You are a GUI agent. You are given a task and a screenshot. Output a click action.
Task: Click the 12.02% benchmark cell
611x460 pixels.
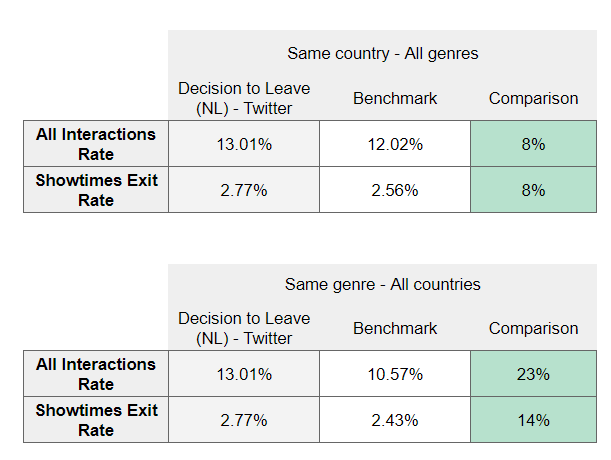tap(395, 144)
